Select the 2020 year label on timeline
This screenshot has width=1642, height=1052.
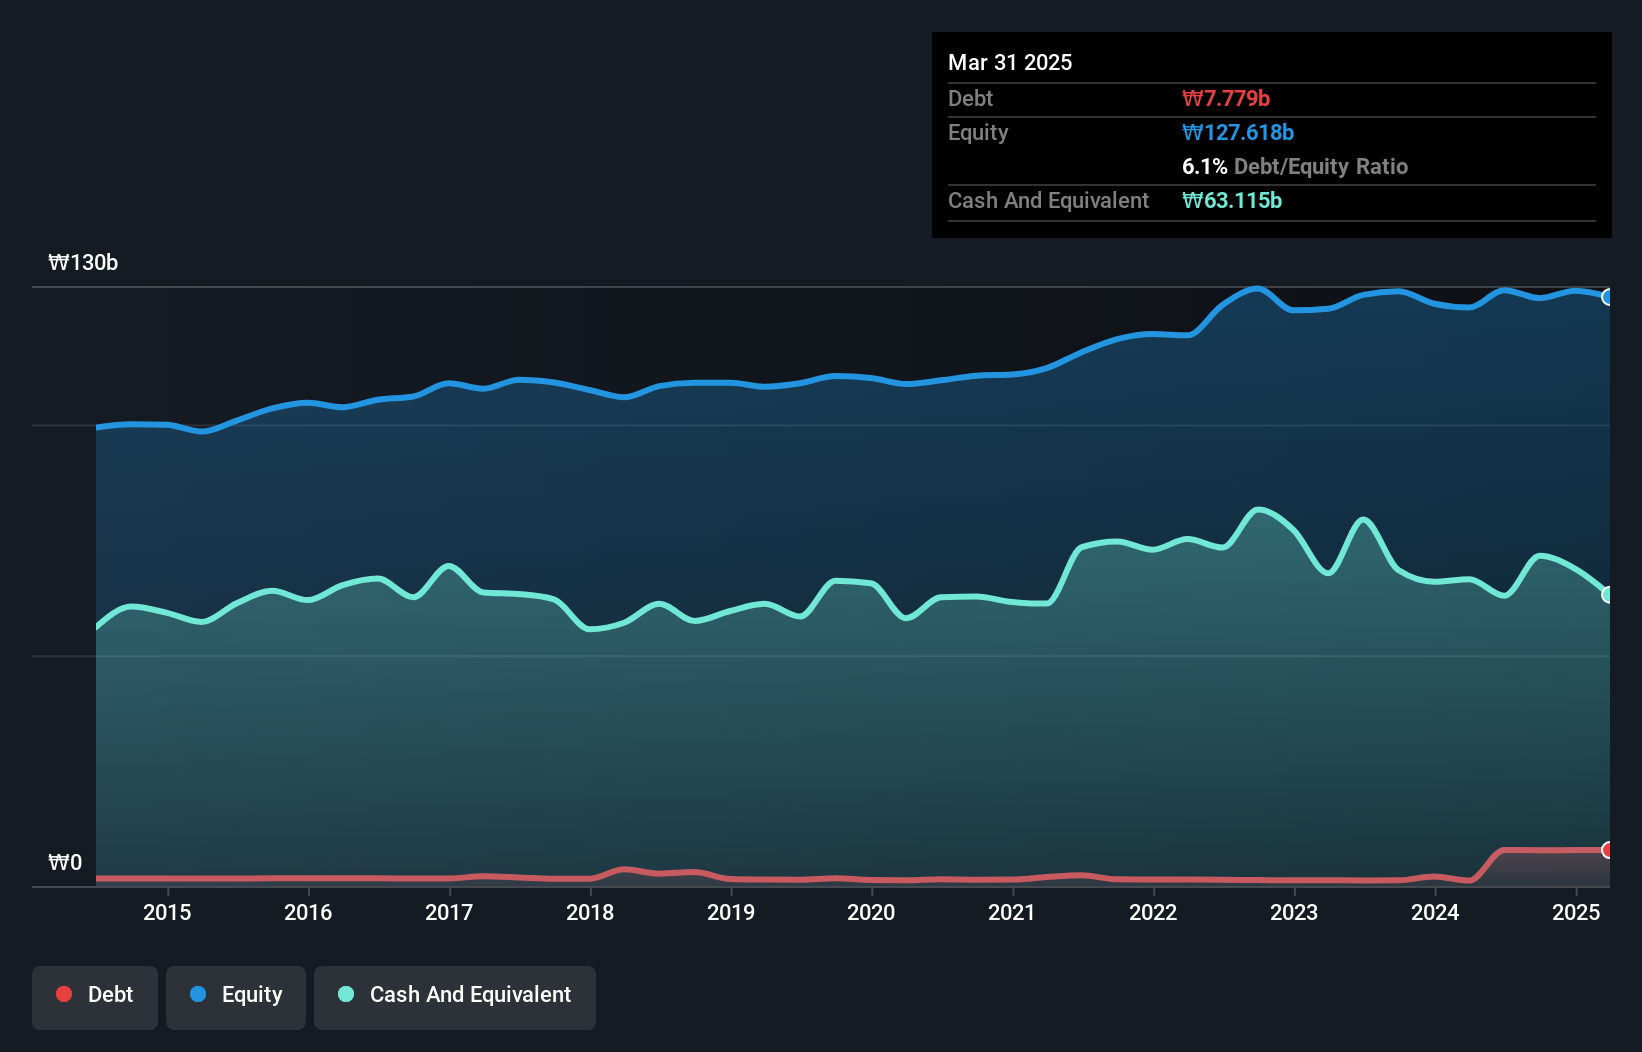(871, 912)
